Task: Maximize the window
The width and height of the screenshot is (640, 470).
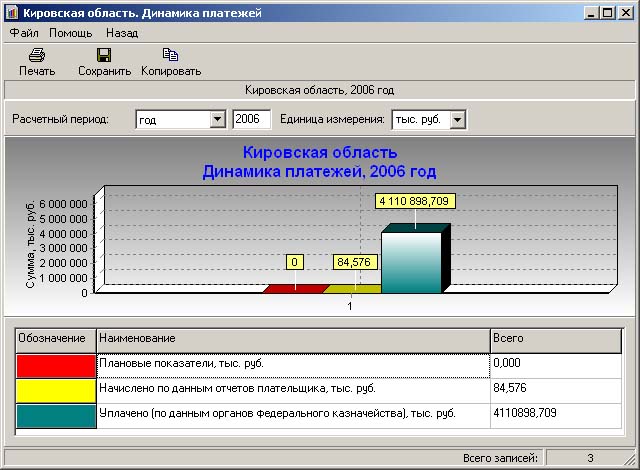Action: (x=608, y=13)
